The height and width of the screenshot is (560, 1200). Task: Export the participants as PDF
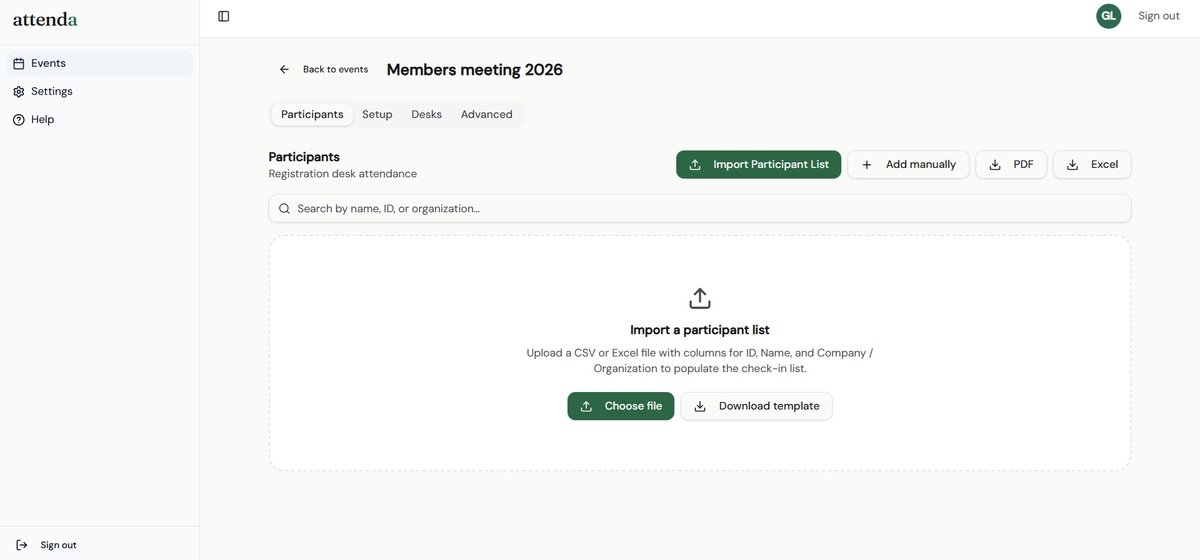(1011, 164)
